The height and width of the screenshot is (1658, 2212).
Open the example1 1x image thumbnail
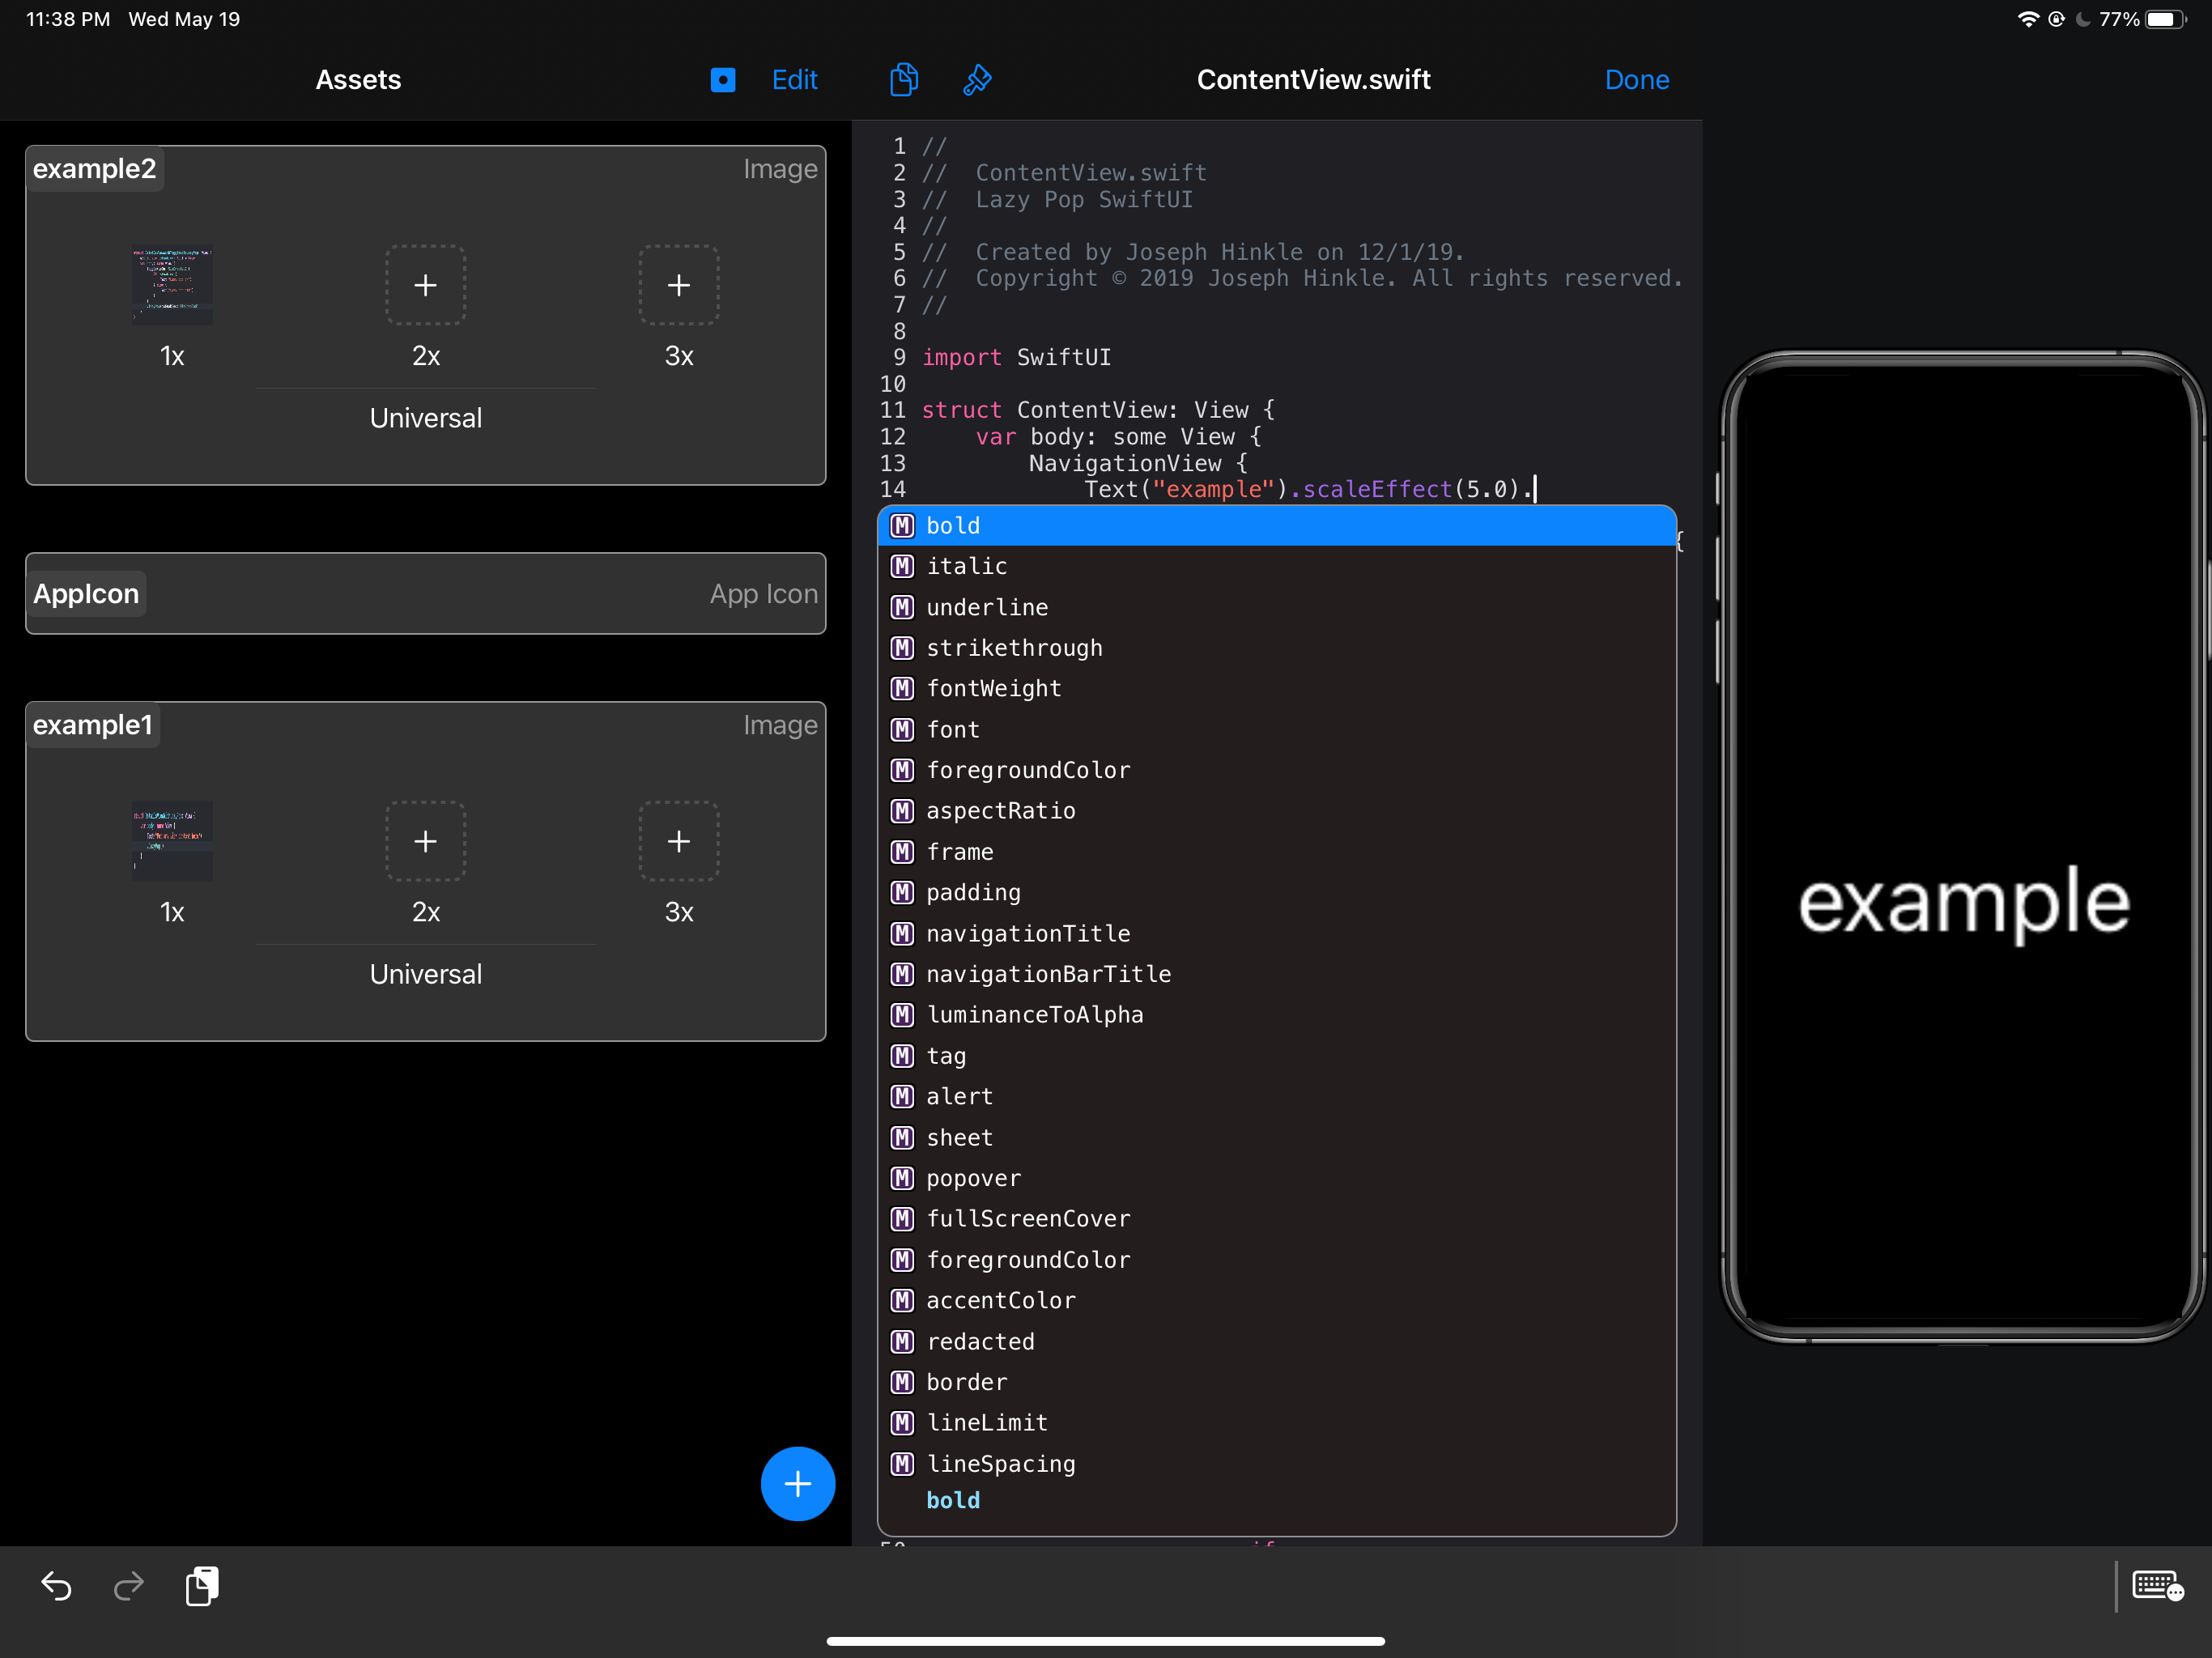coord(172,842)
